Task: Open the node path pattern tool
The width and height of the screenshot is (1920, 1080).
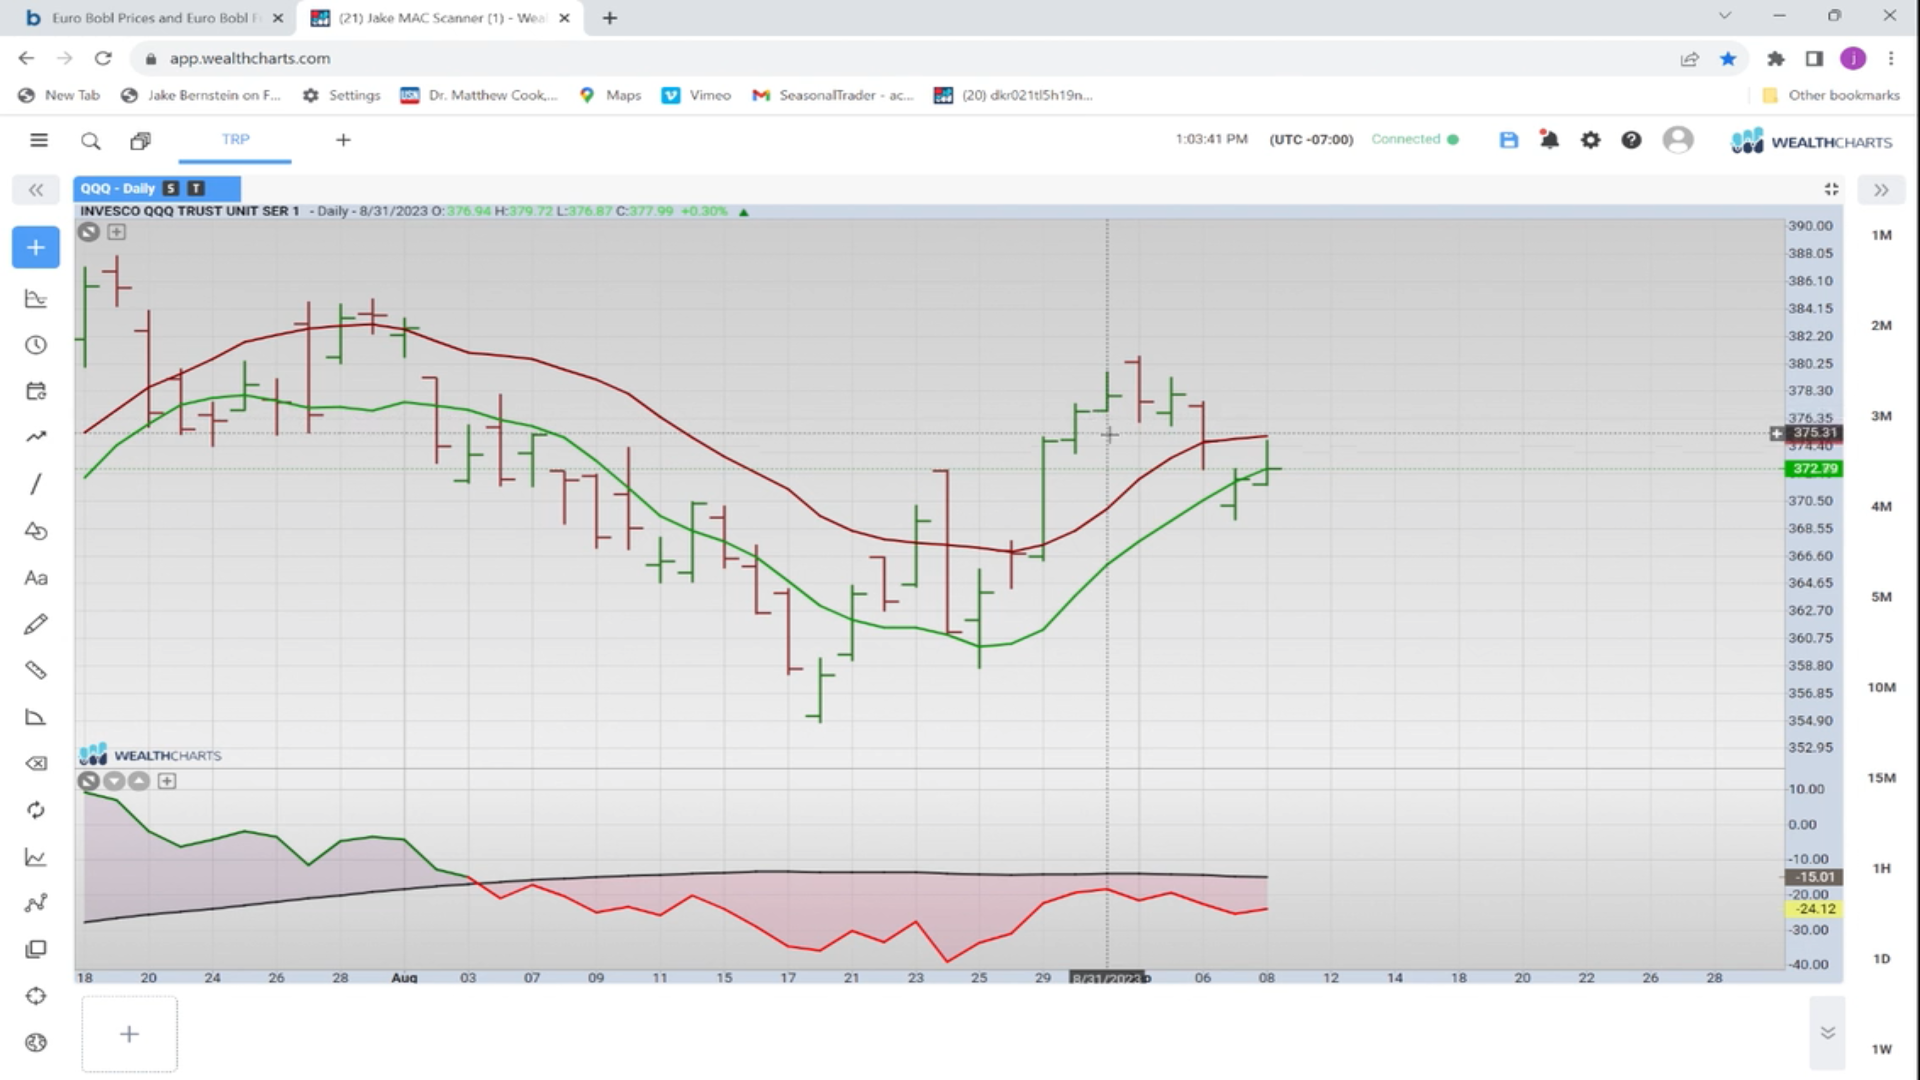Action: click(36, 903)
